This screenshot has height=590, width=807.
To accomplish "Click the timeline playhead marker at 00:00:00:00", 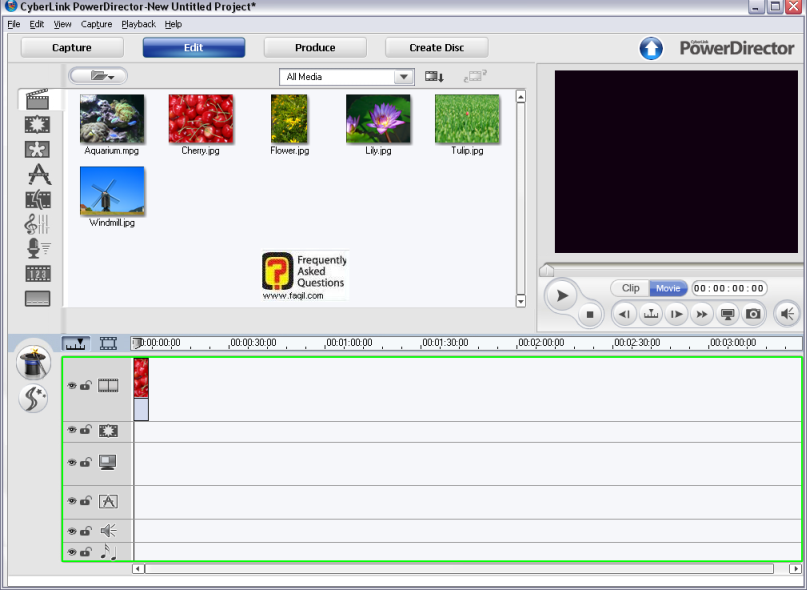I will (x=136, y=343).
